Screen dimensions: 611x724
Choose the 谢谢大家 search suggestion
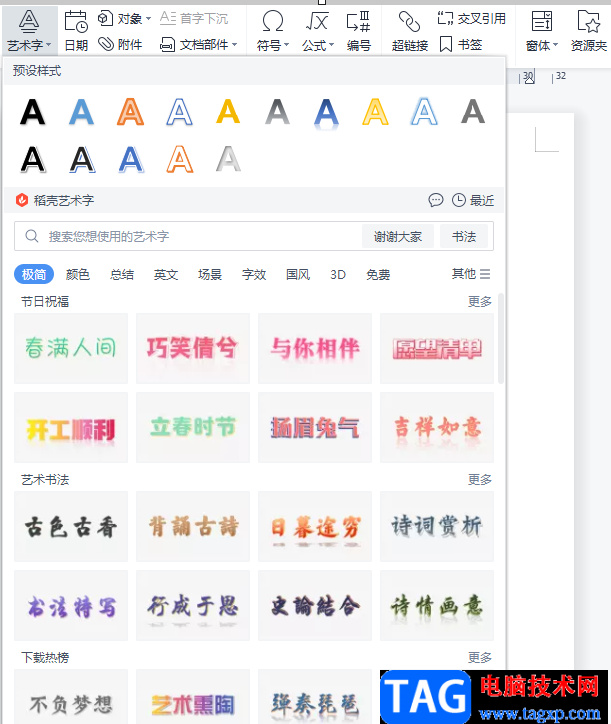(398, 236)
